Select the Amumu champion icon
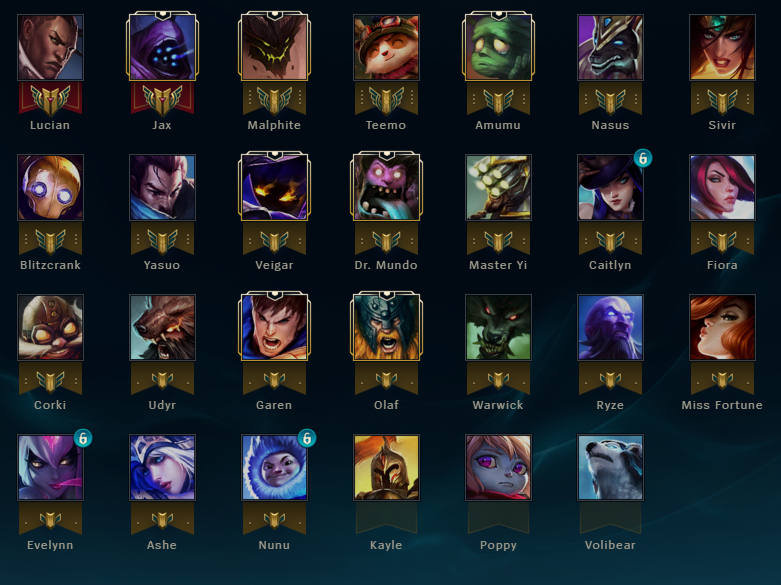The width and height of the screenshot is (781, 585). (x=499, y=47)
